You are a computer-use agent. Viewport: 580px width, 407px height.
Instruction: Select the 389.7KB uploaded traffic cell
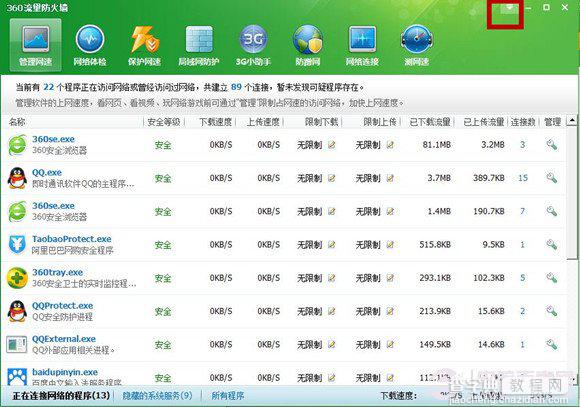coord(489,178)
